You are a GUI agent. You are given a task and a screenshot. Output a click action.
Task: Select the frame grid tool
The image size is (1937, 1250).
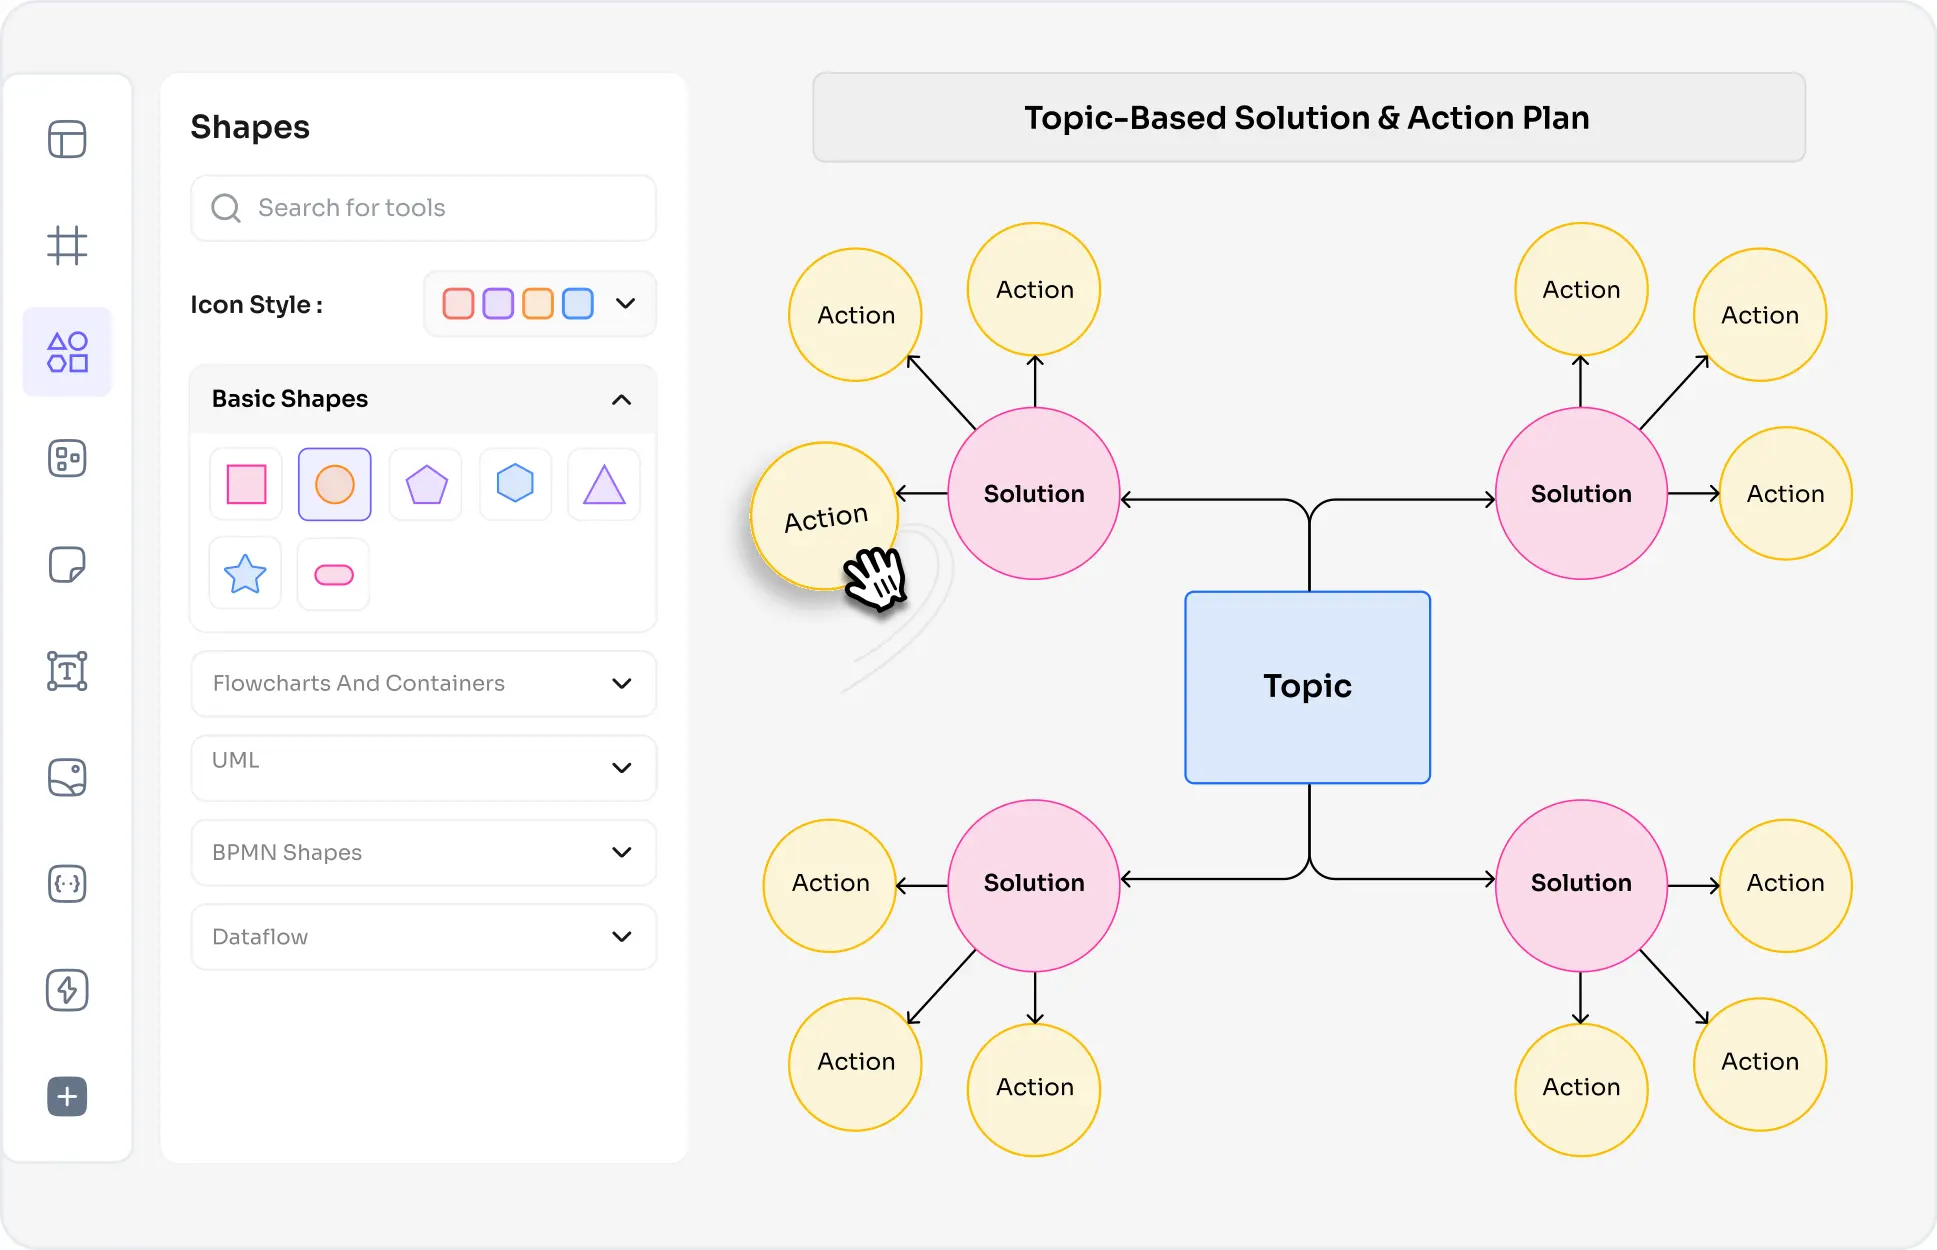click(x=67, y=245)
